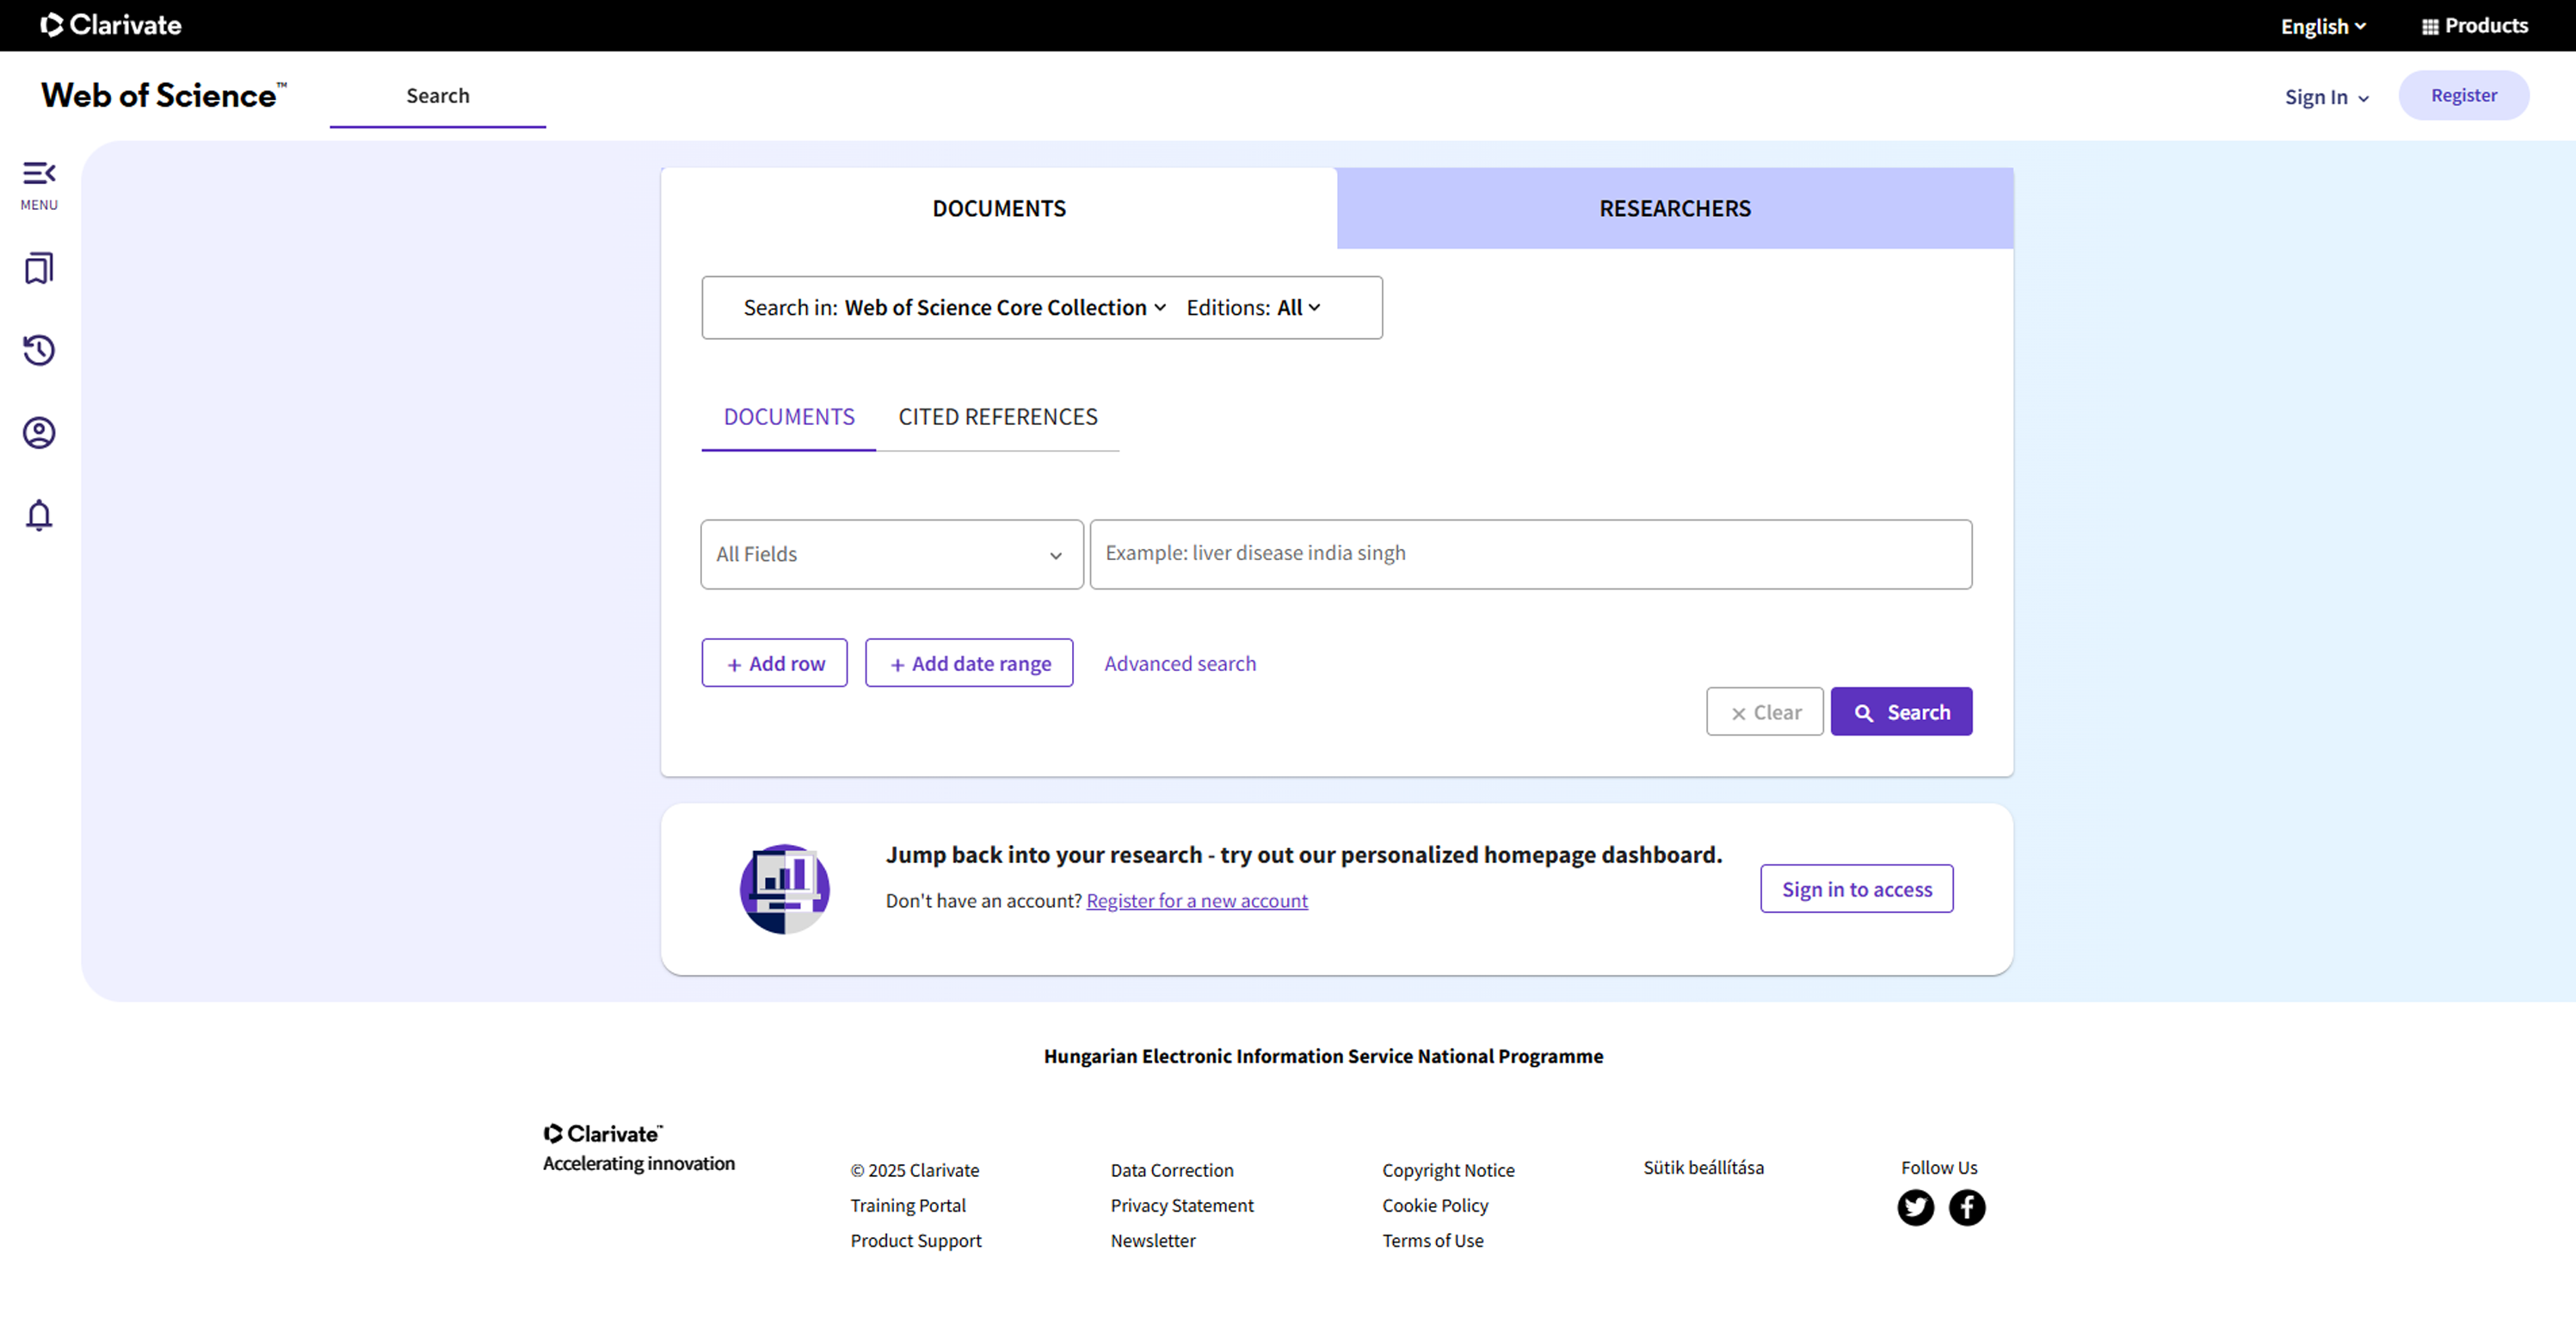Switch to the CITED REFERENCES tab
This screenshot has height=1325, width=2576.
[x=997, y=417]
